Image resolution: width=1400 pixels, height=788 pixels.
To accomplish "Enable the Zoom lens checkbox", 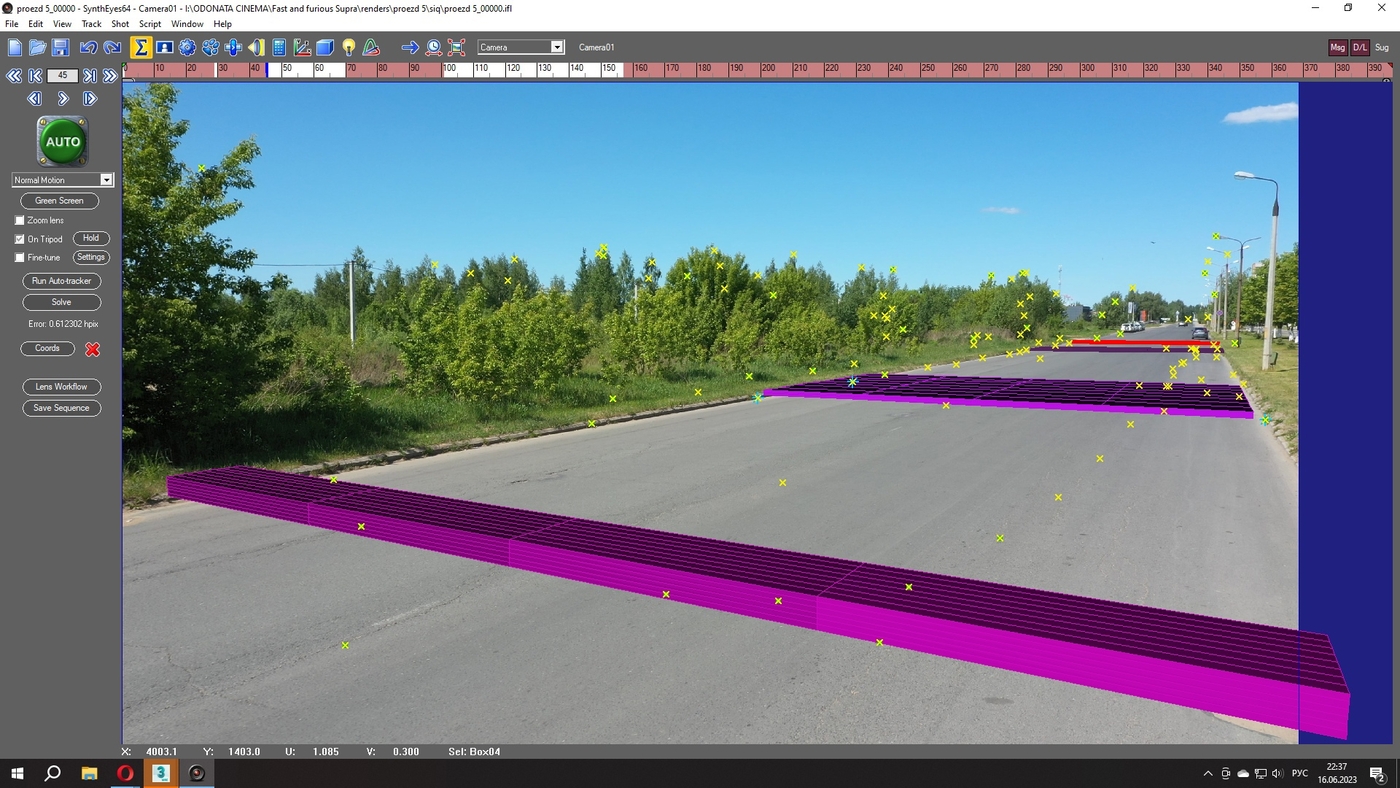I will click(x=19, y=220).
